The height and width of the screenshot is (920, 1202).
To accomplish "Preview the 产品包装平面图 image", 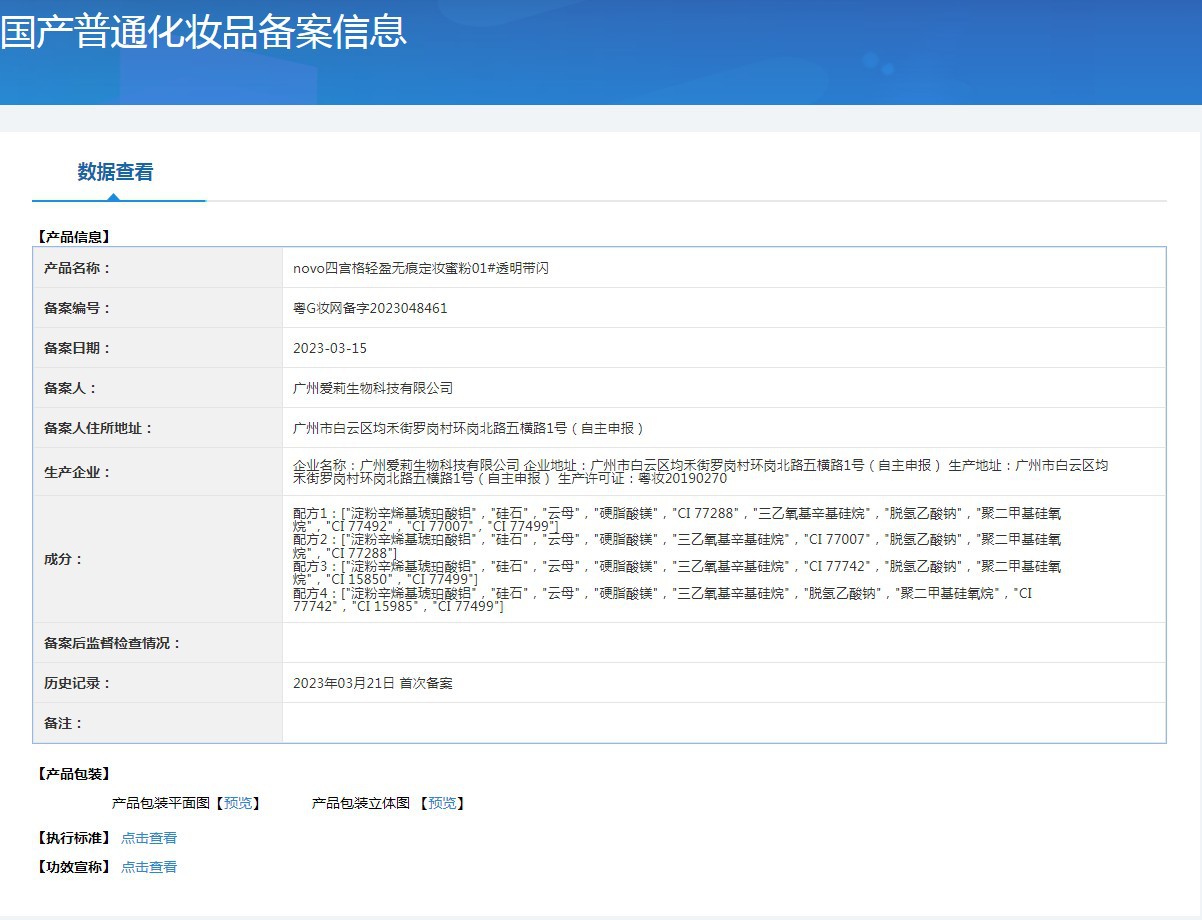I will [238, 803].
